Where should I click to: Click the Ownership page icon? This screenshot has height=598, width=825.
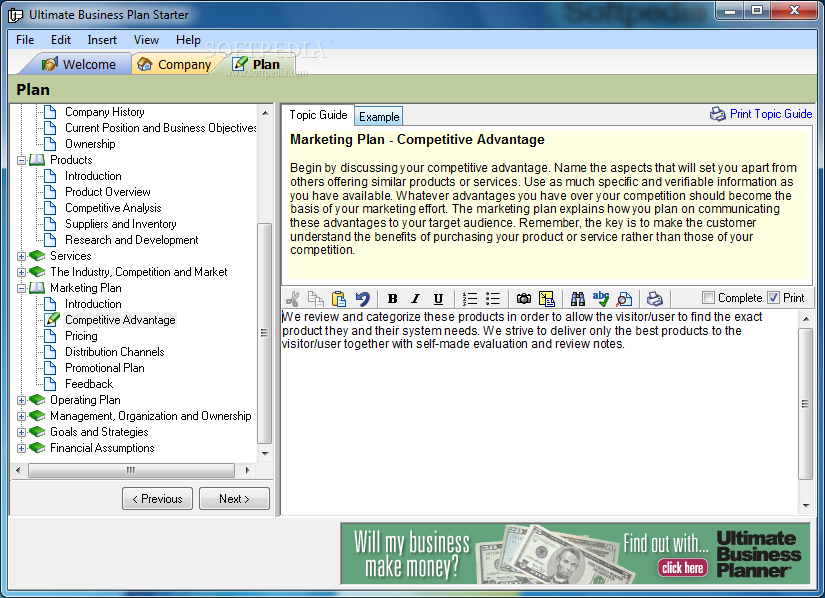50,144
